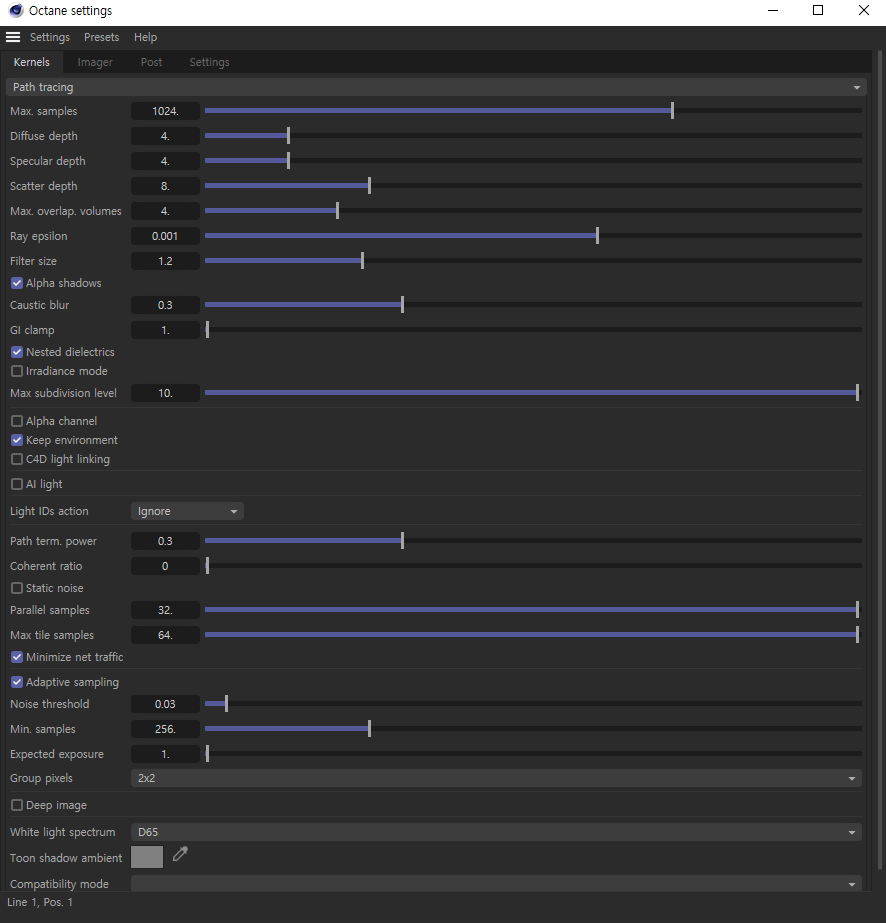Enable Alpha channel checkbox
Viewport: 886px width, 923px height.
pyautogui.click(x=17, y=421)
